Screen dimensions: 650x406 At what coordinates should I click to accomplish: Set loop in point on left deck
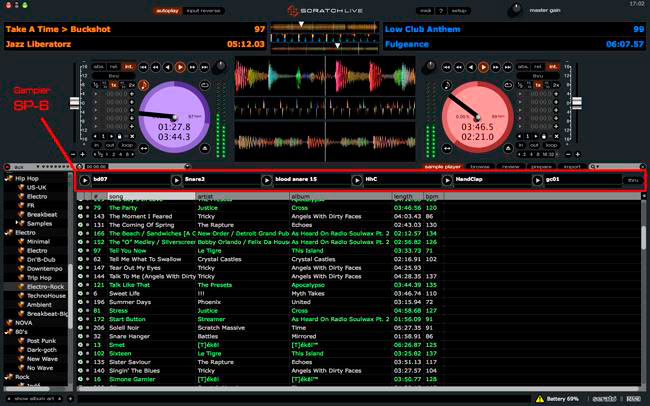click(x=97, y=146)
